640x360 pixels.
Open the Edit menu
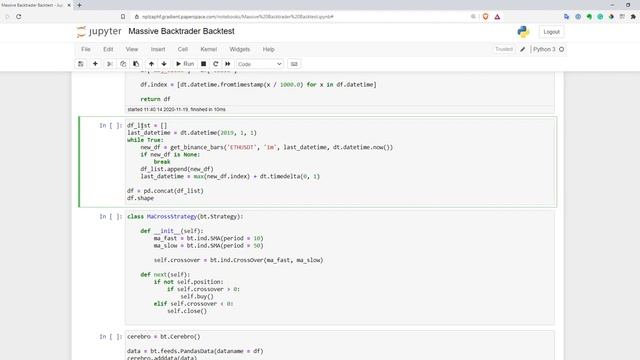[x=108, y=49]
